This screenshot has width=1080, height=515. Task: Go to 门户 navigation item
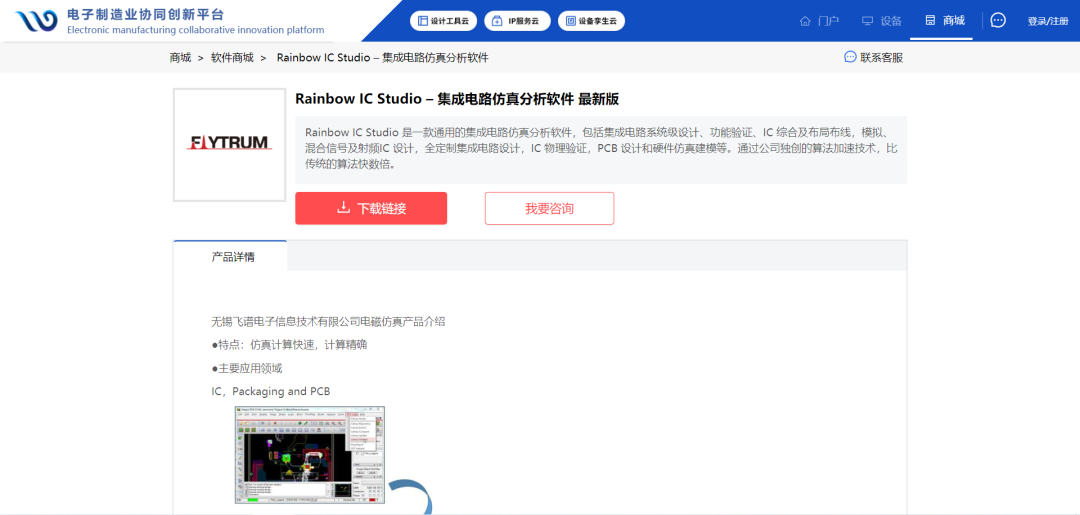click(819, 21)
